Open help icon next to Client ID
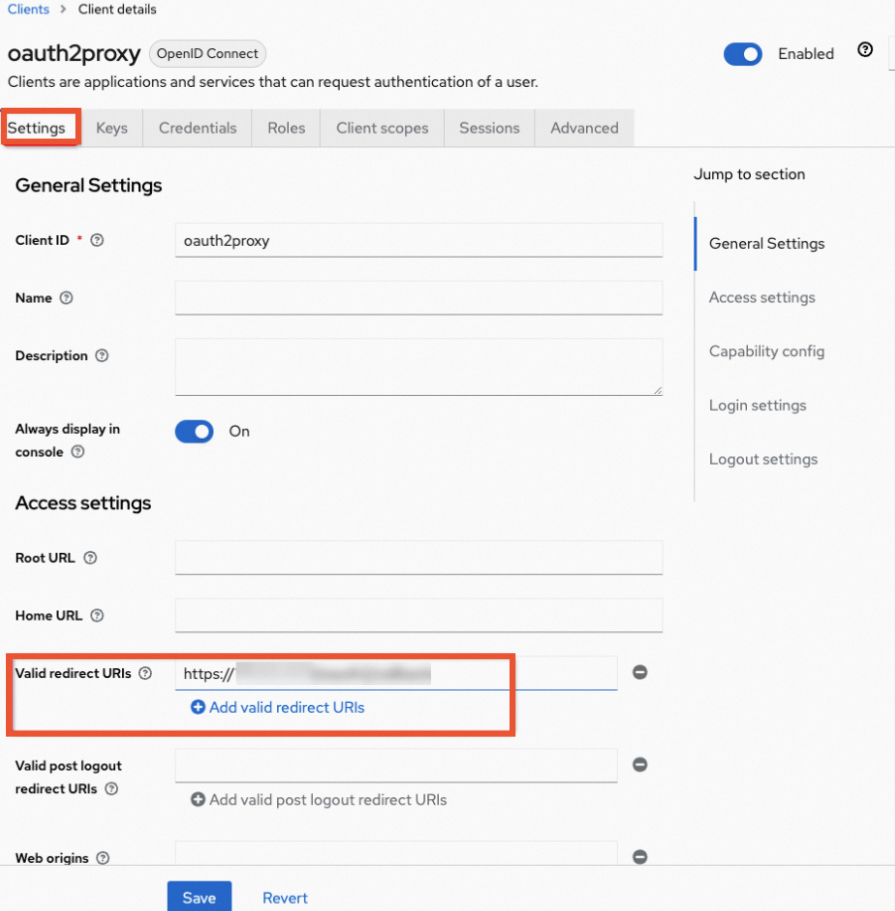 [x=97, y=240]
